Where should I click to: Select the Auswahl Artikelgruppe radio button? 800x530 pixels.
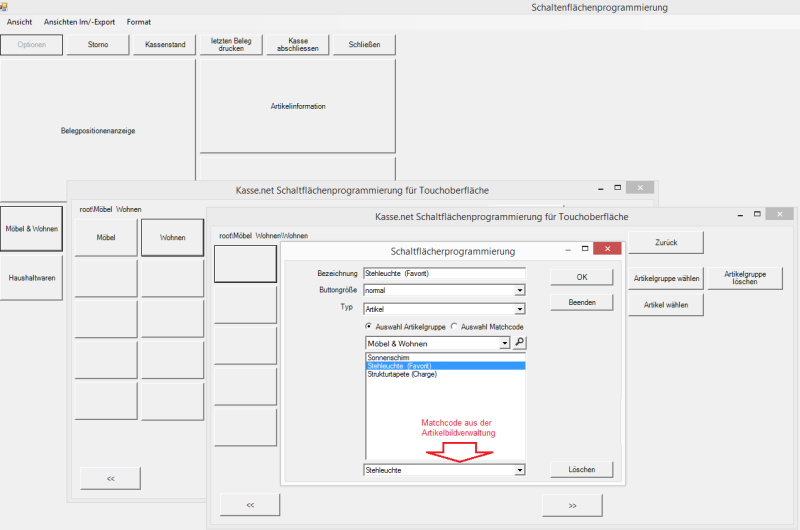click(x=369, y=326)
